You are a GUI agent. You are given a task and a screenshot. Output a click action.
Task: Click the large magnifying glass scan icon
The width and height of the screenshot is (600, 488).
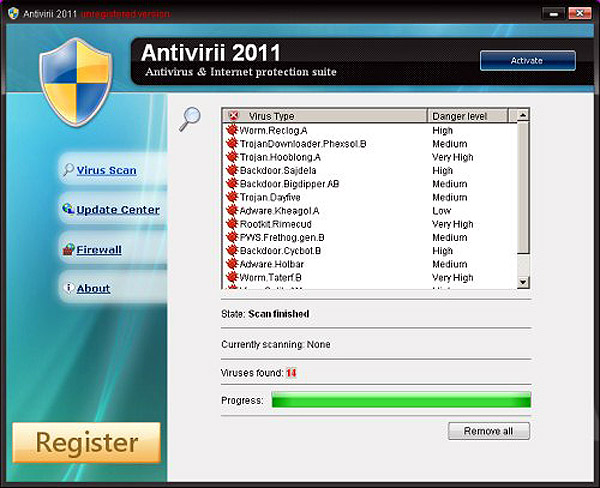coord(190,119)
